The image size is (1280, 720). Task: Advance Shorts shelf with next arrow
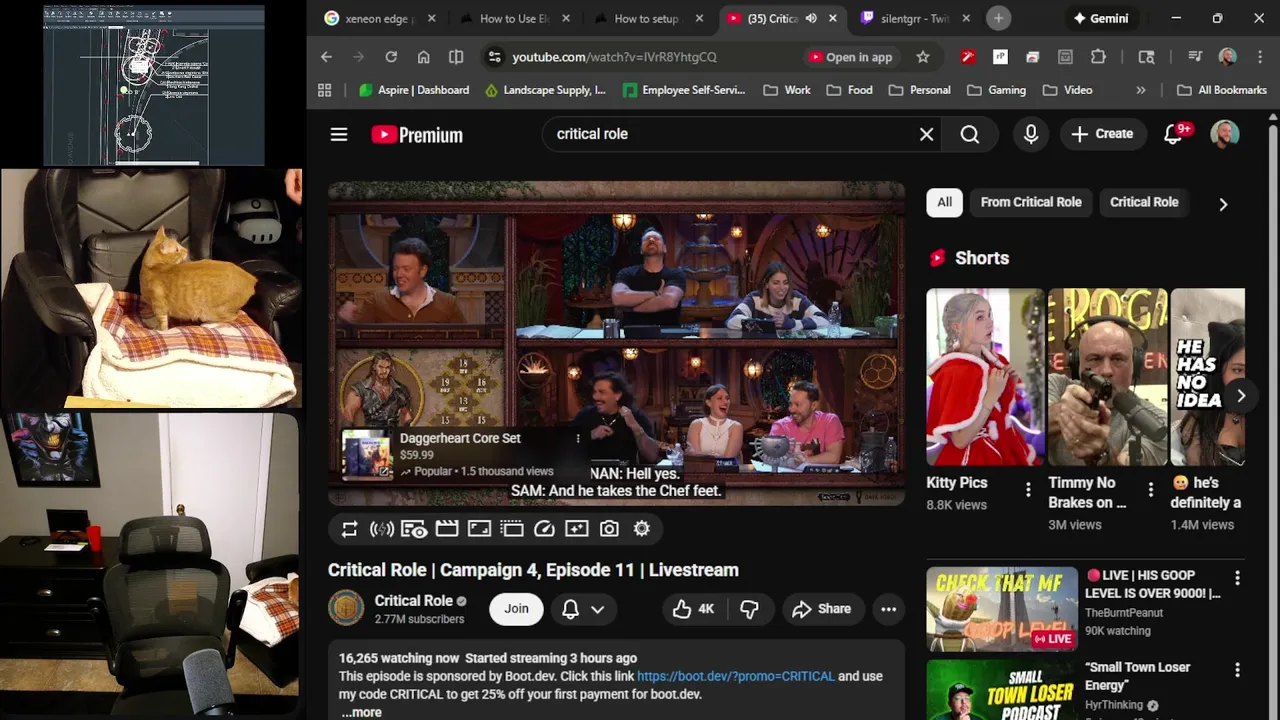point(1240,396)
